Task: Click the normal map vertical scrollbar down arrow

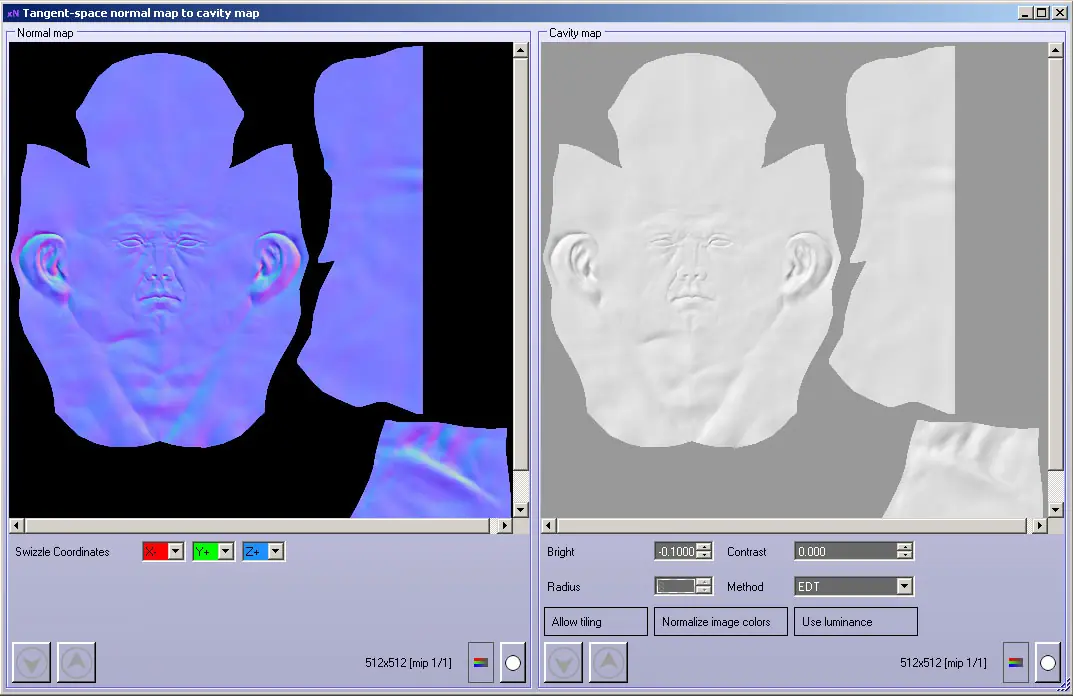Action: click(x=520, y=510)
